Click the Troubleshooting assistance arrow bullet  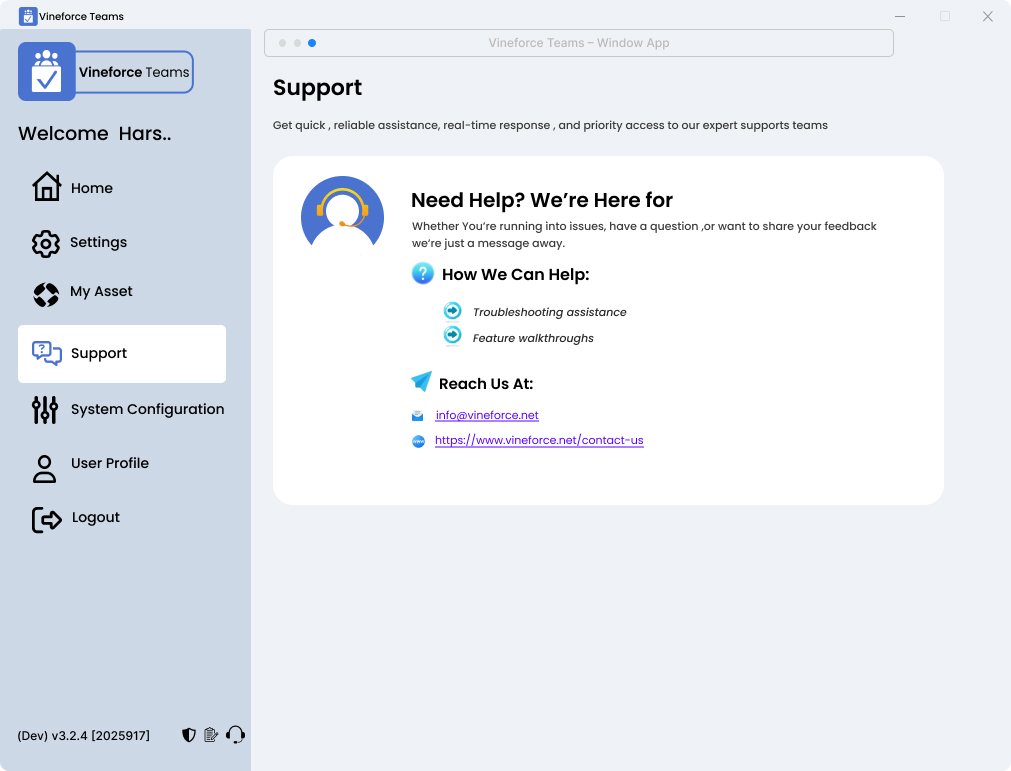pyautogui.click(x=453, y=311)
